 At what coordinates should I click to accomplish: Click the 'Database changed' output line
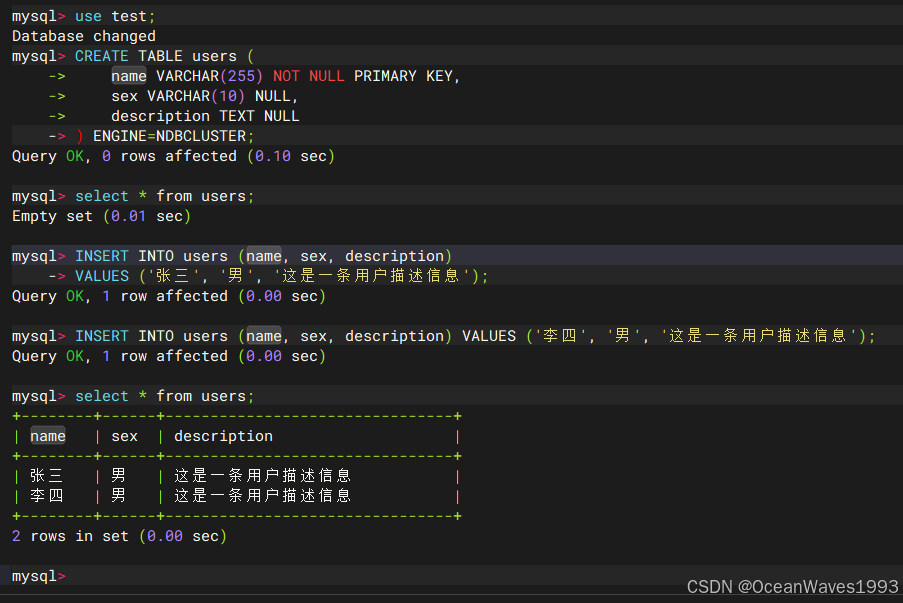coord(84,36)
